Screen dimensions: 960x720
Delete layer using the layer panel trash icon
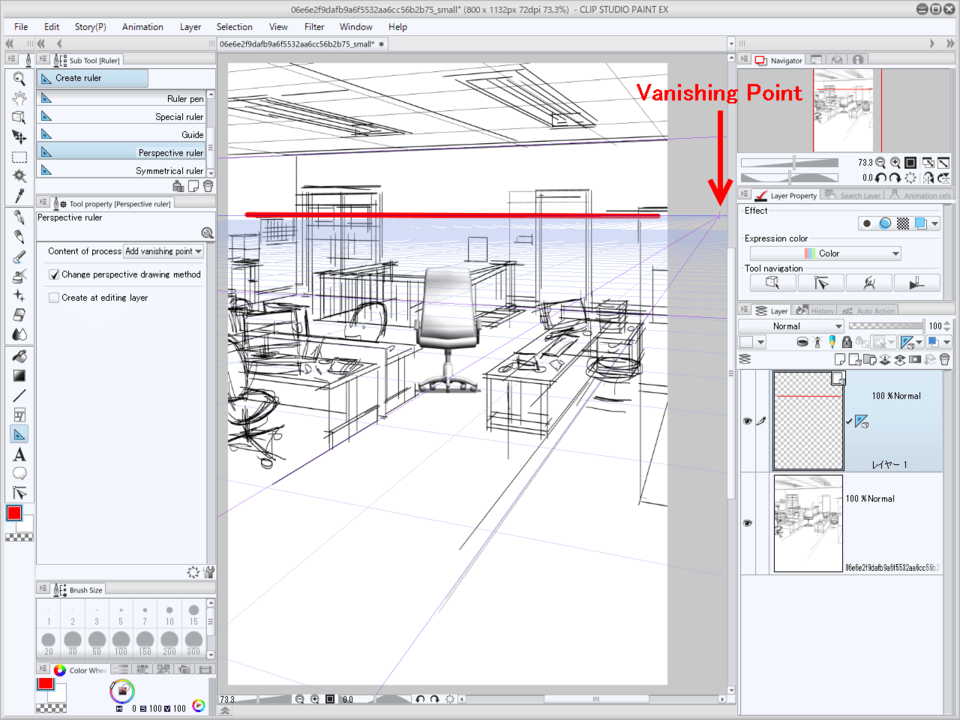(944, 359)
